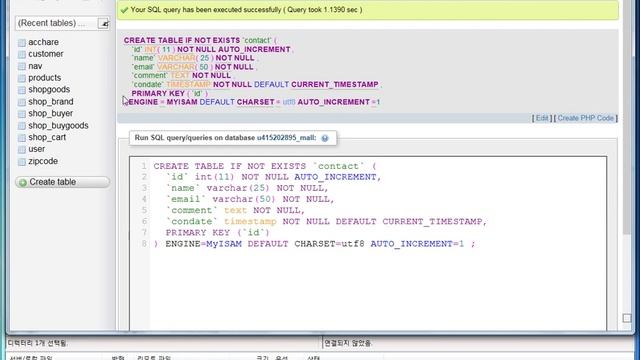Click the small square icon beside editor
The image size is (640, 360).
[627, 318]
